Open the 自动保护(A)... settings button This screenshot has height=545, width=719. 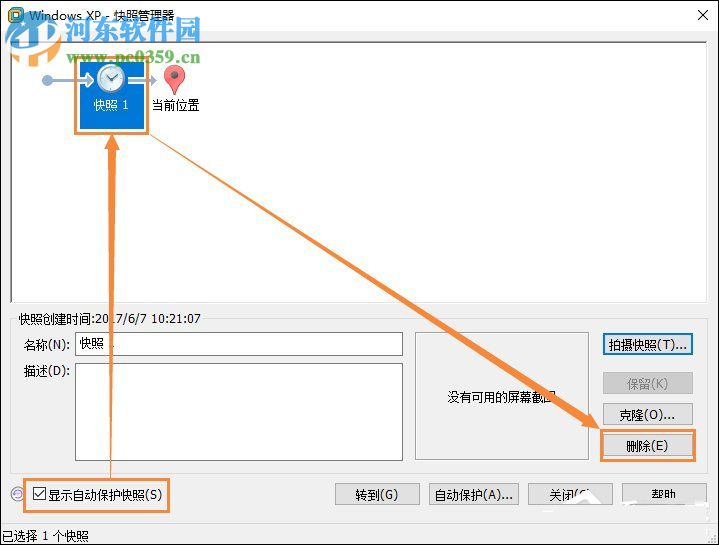[474, 495]
